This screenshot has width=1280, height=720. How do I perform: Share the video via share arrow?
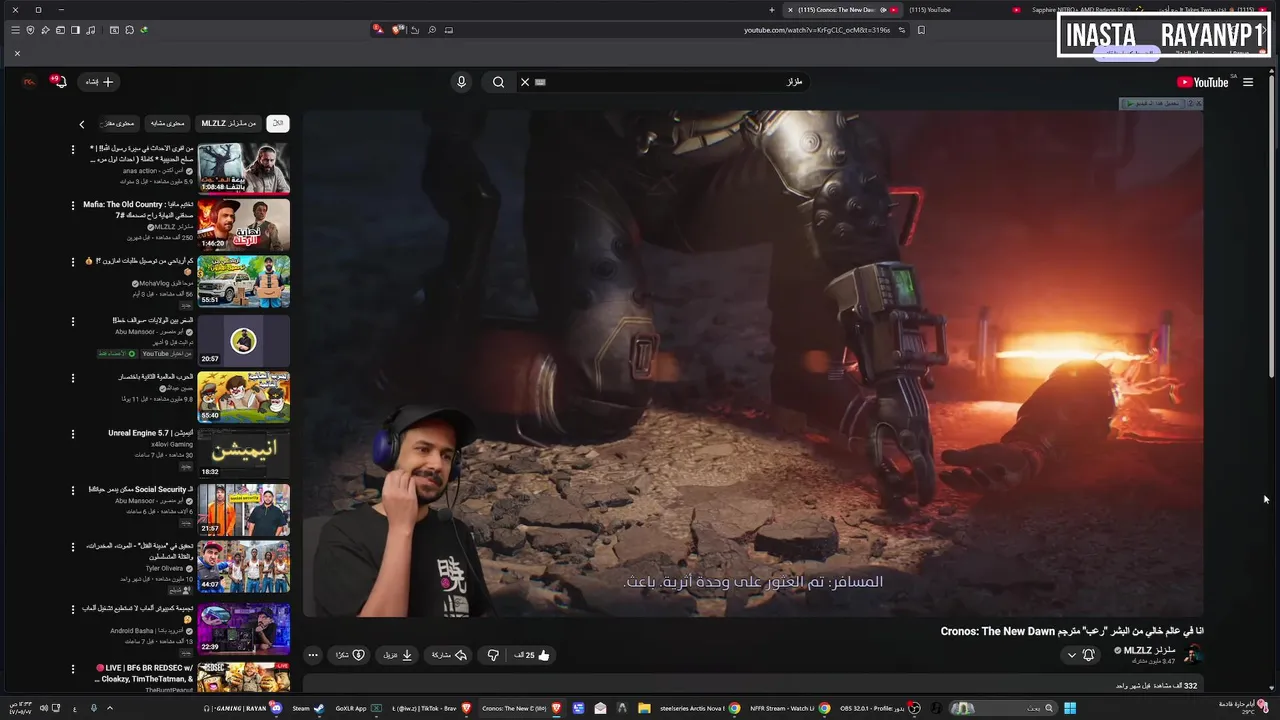click(x=449, y=655)
